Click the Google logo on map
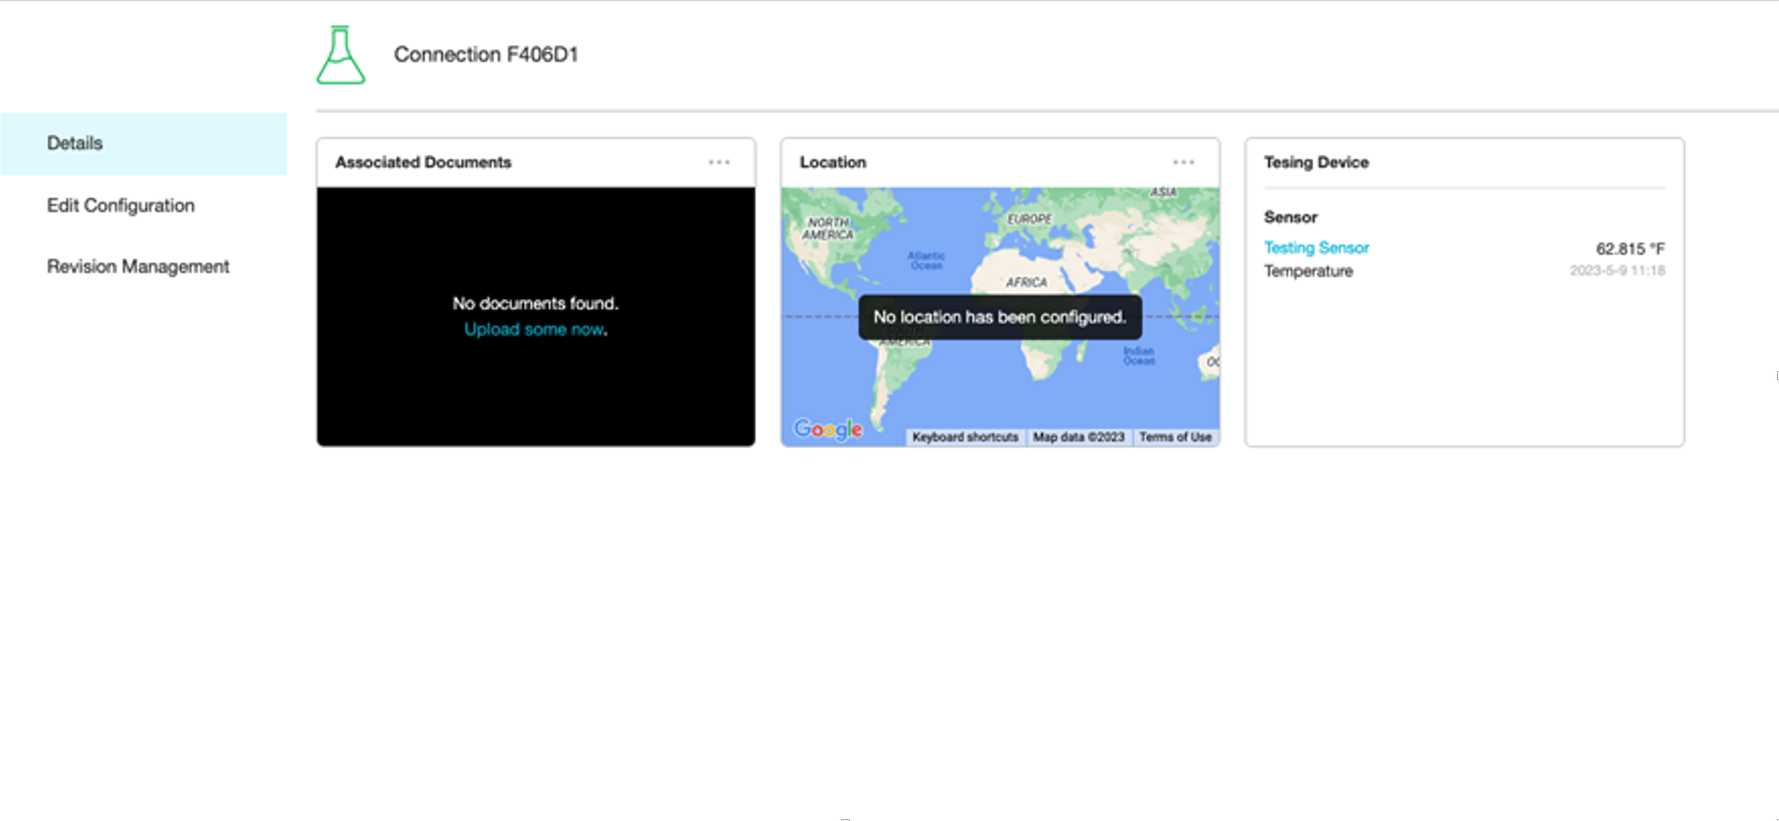 click(x=828, y=429)
